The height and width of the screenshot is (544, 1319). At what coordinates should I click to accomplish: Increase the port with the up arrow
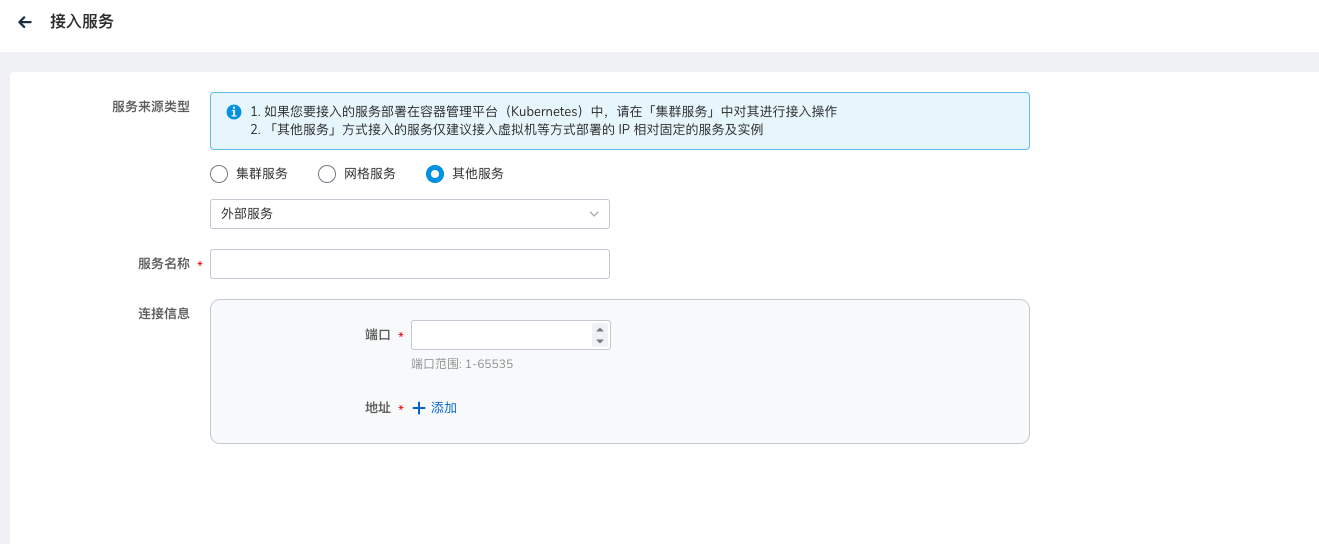point(599,329)
